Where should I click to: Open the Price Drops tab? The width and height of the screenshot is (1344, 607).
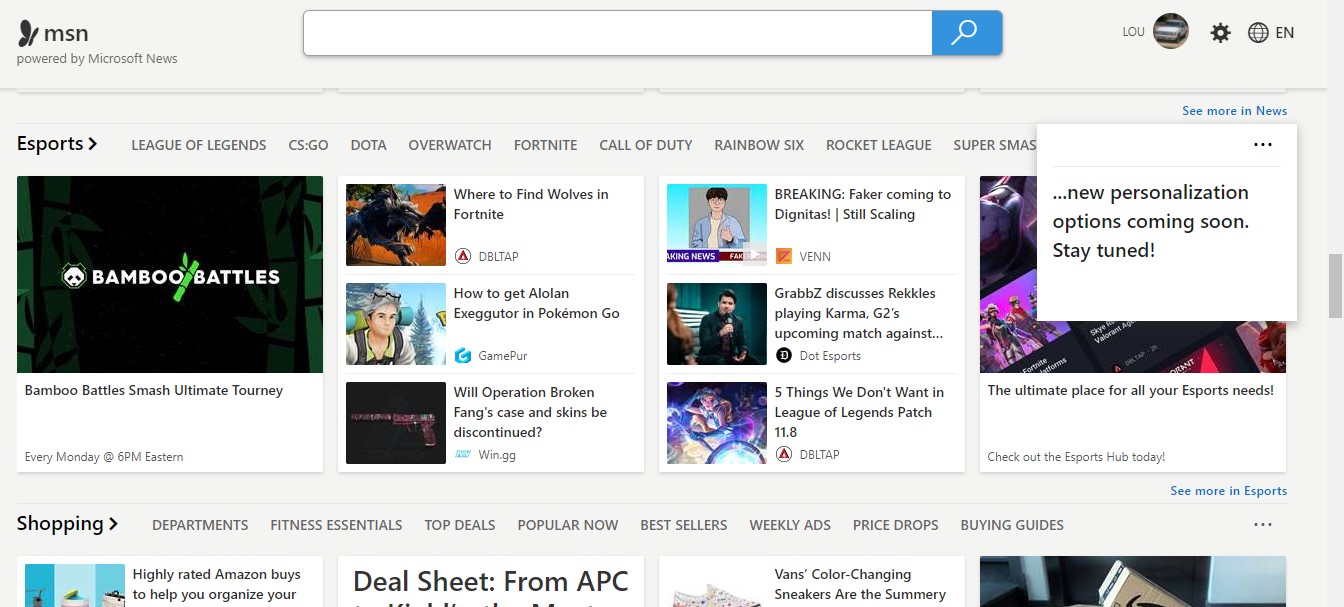(x=896, y=525)
